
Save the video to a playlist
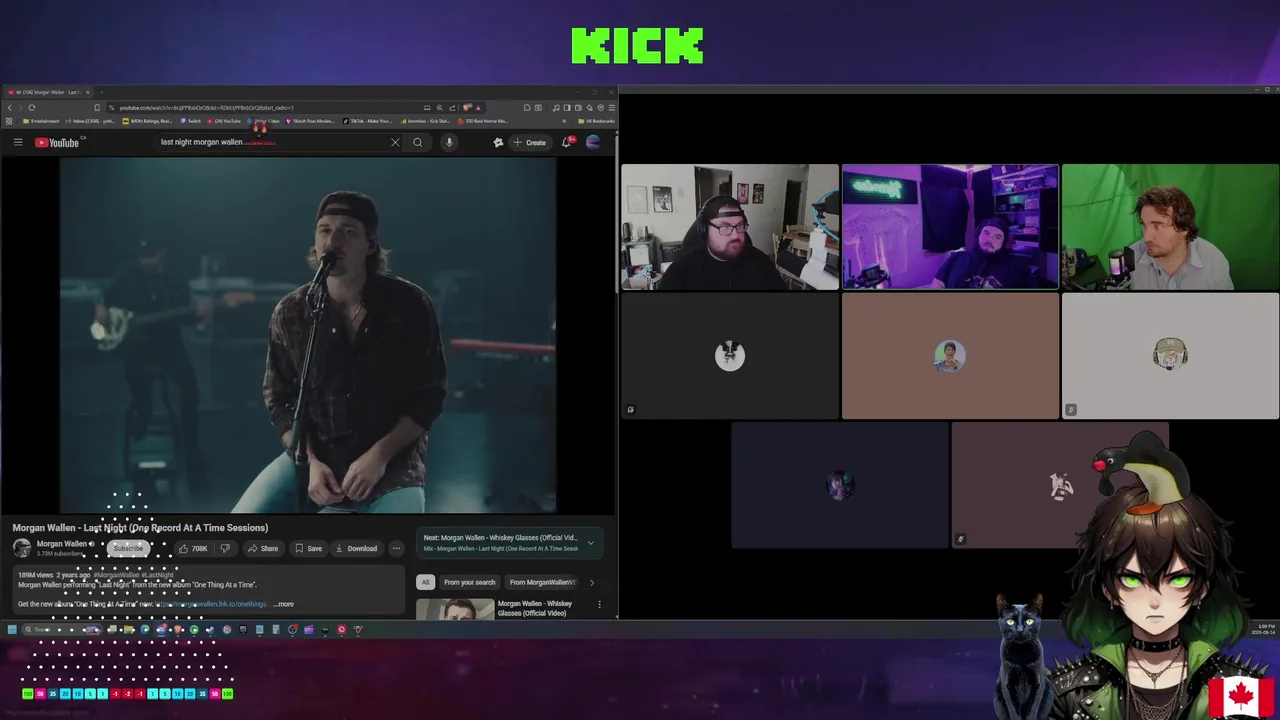tap(309, 548)
